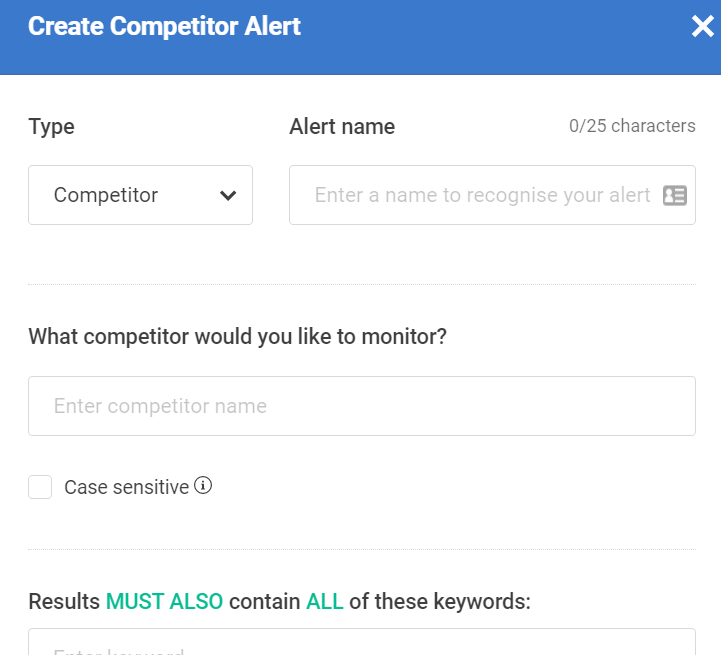Click the contact card icon in Alert name field
Screen dimensions: 721x655
(675, 195)
